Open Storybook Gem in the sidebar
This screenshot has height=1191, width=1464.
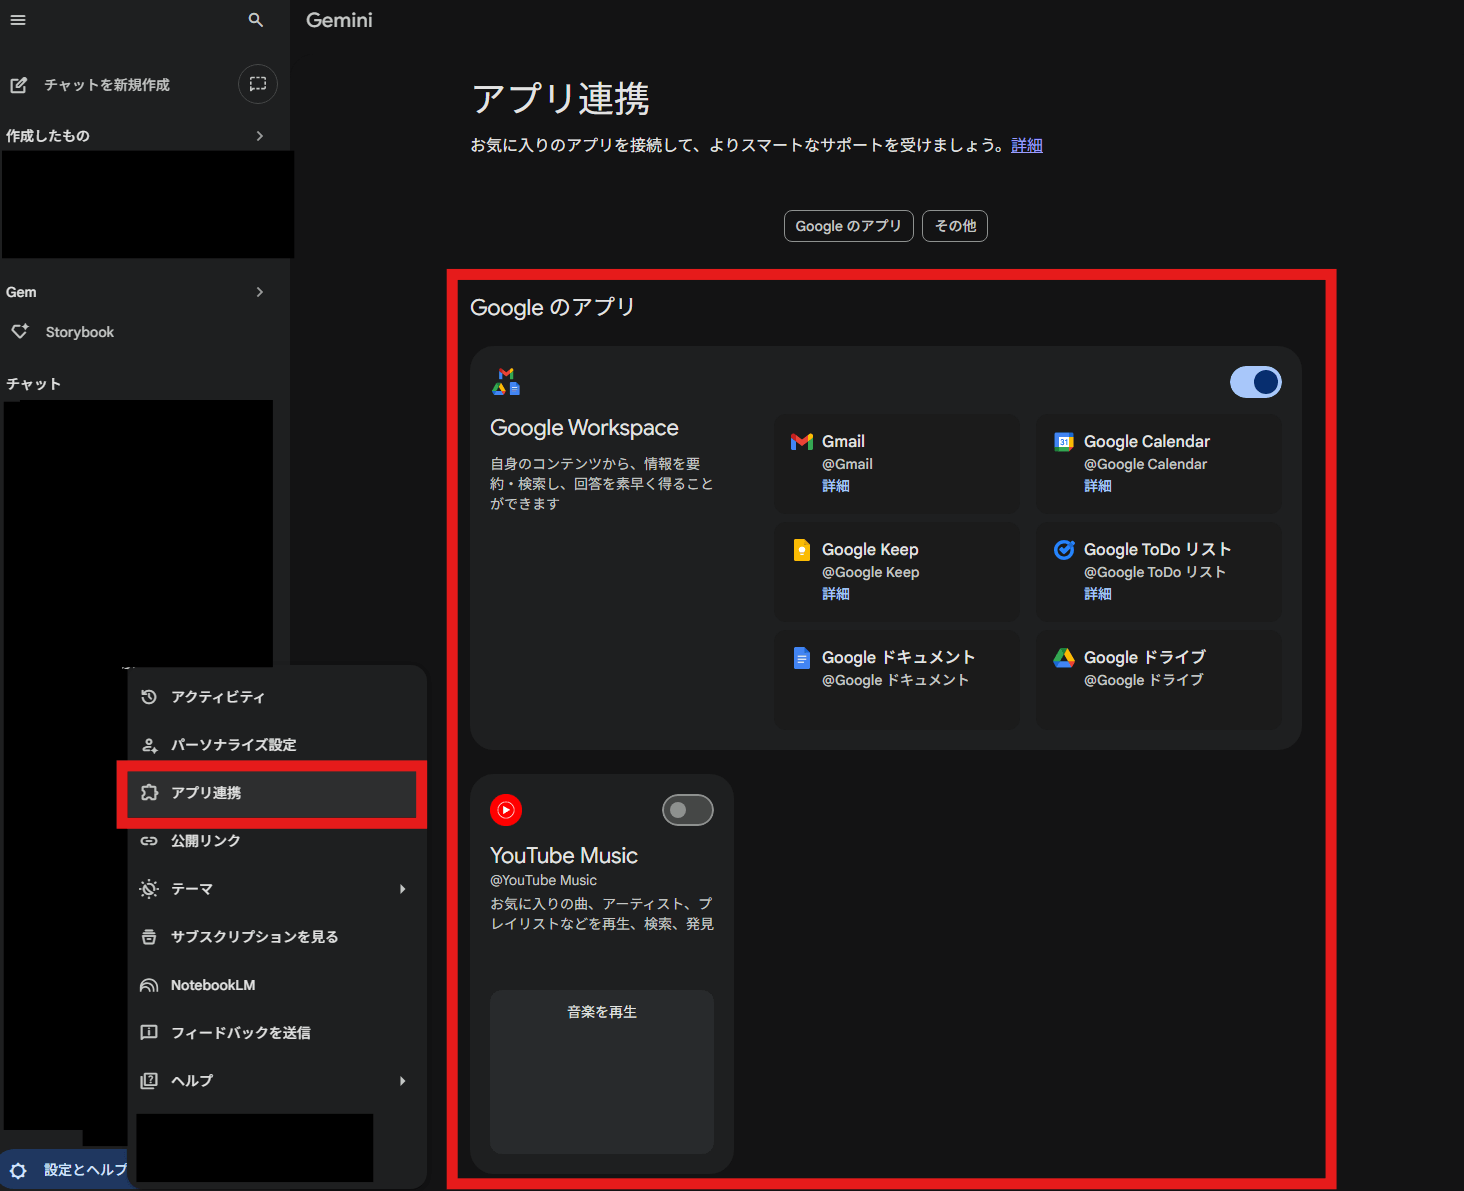(80, 332)
